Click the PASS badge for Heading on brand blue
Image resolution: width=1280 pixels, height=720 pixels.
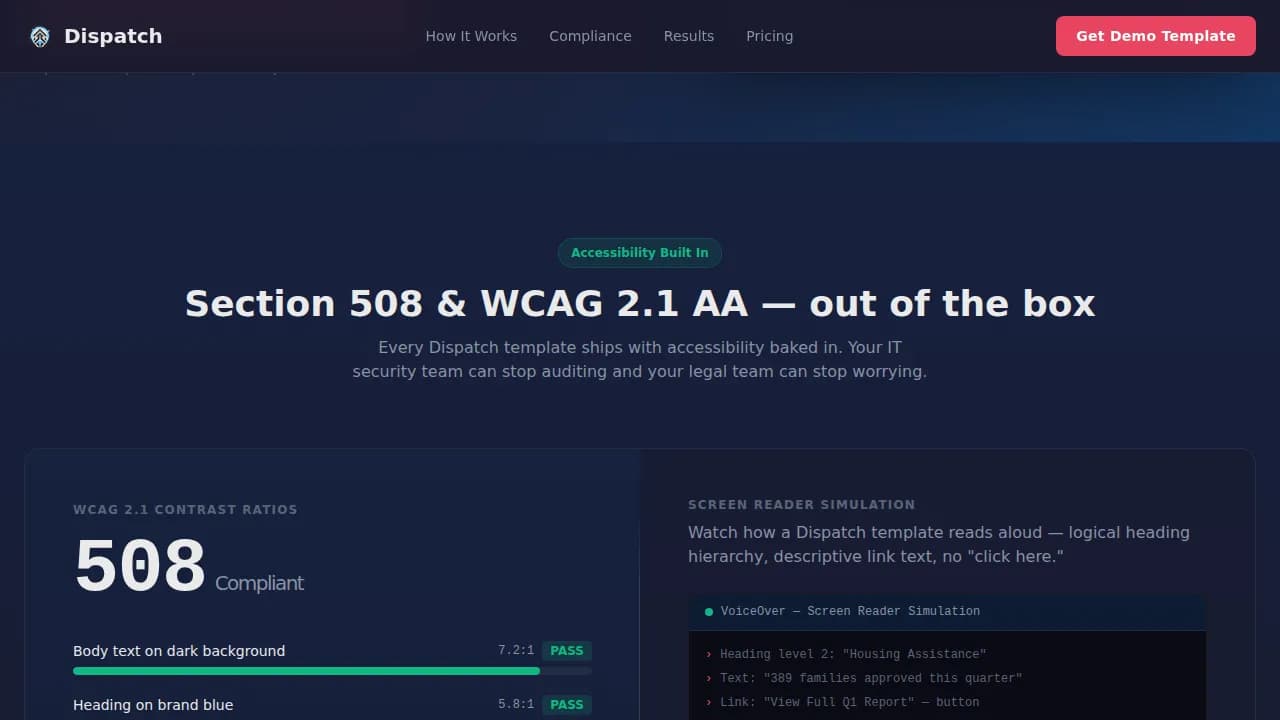[567, 705]
